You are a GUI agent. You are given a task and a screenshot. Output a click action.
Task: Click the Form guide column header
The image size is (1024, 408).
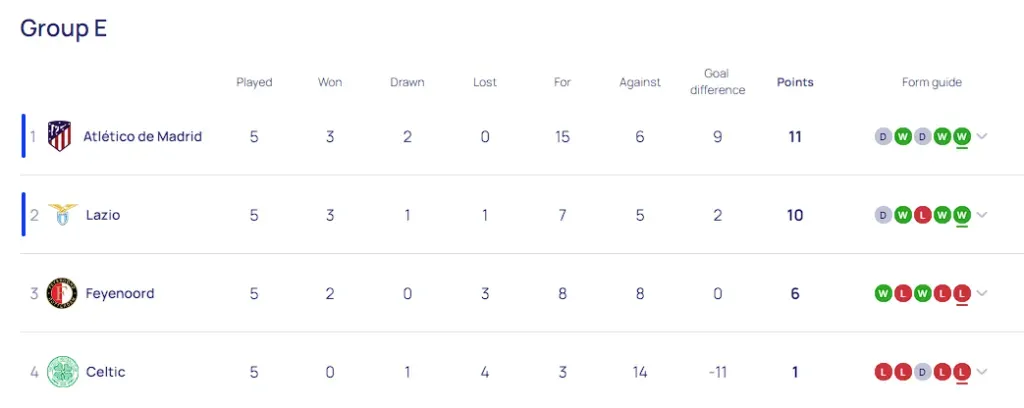click(932, 82)
